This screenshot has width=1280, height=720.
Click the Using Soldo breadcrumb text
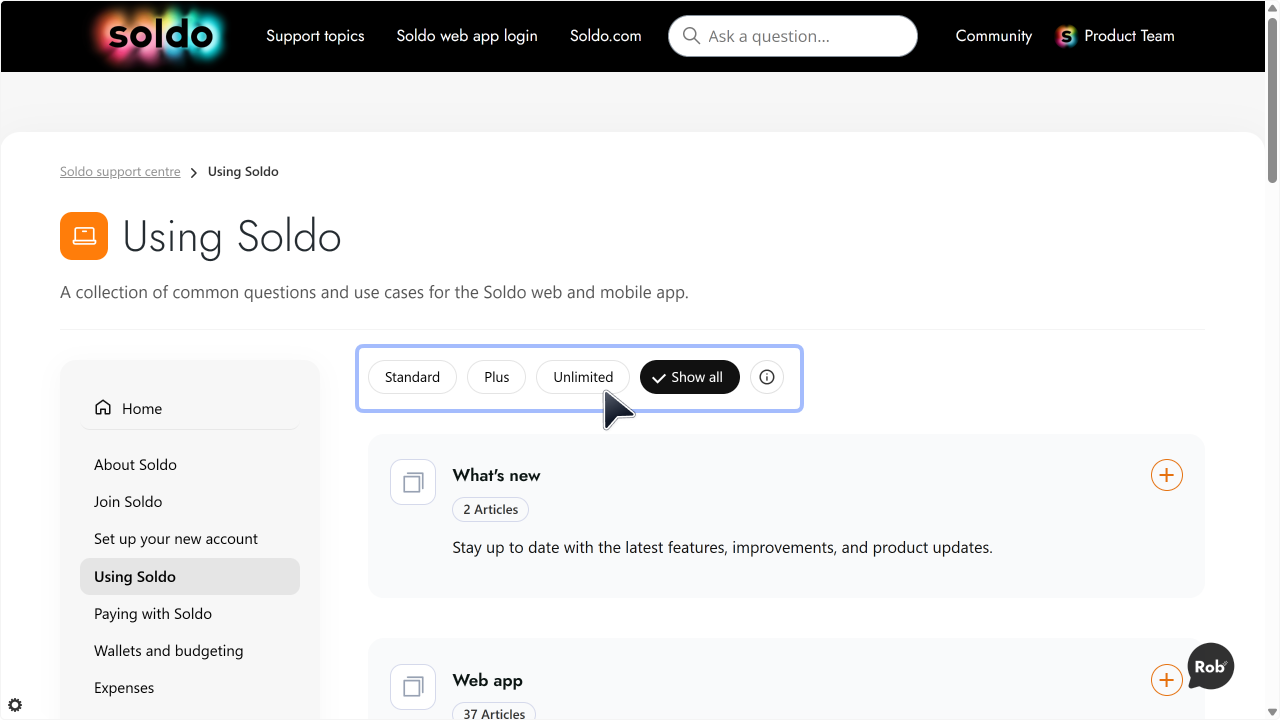point(243,172)
